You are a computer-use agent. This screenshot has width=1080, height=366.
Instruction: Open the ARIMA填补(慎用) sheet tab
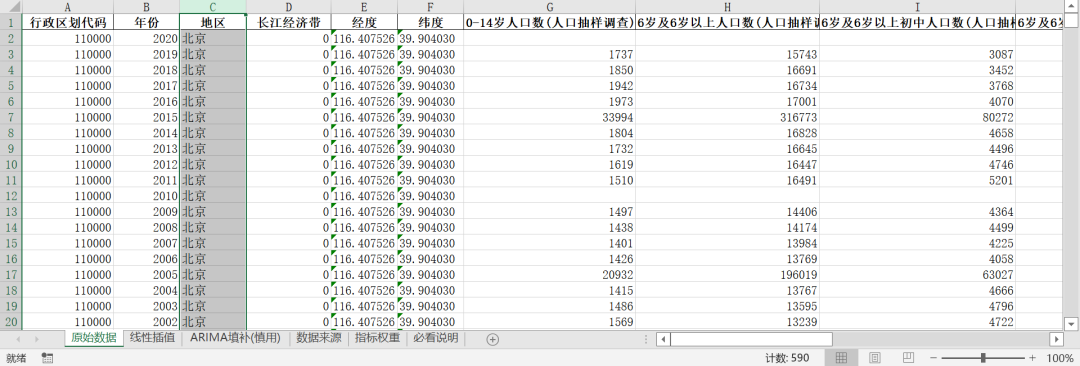(236, 338)
